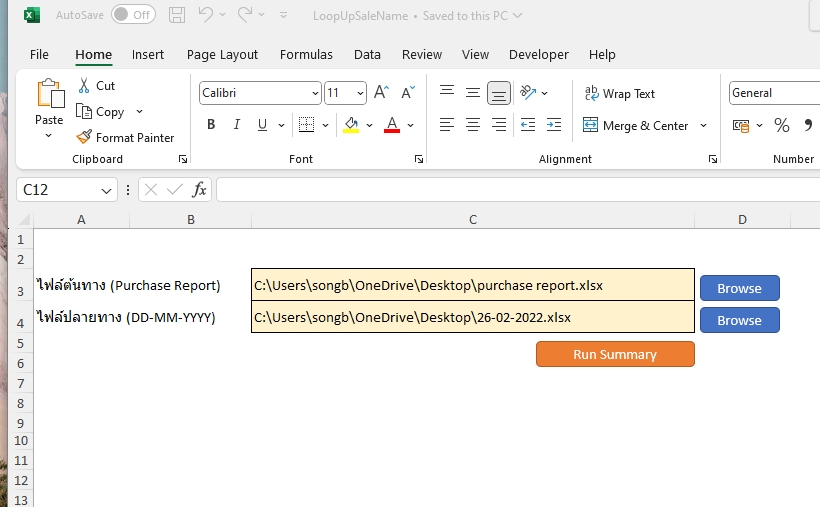Click Merge & Center button

tap(635, 126)
